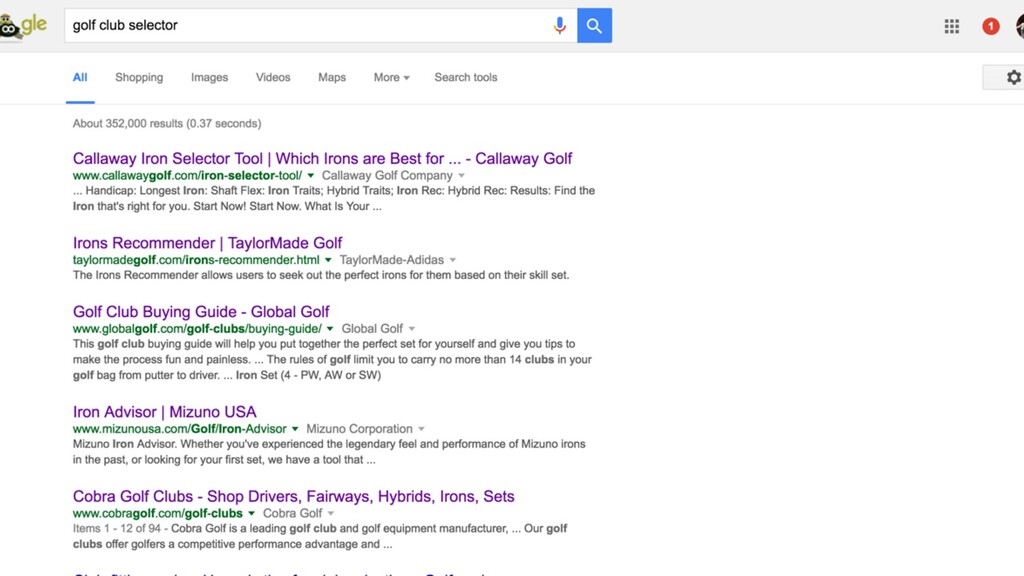
Task: Open the red notifications badge
Action: click(x=990, y=26)
